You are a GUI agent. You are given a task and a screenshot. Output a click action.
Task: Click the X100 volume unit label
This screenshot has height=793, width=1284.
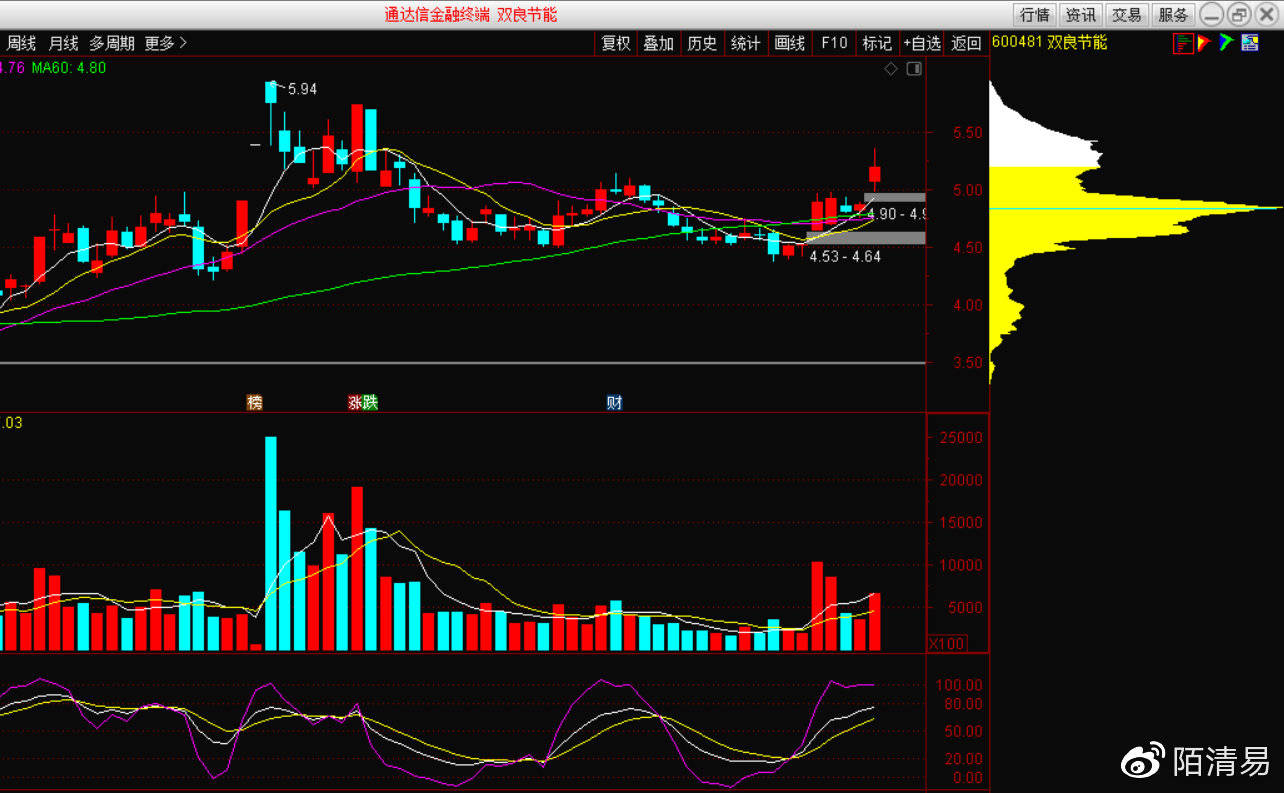click(946, 644)
